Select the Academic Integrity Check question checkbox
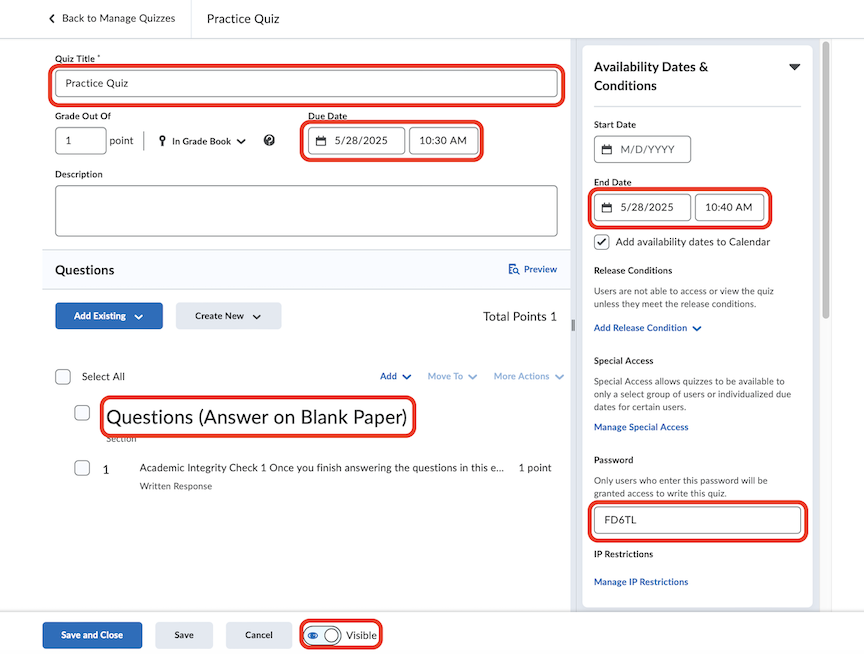864x654 pixels. point(82,468)
